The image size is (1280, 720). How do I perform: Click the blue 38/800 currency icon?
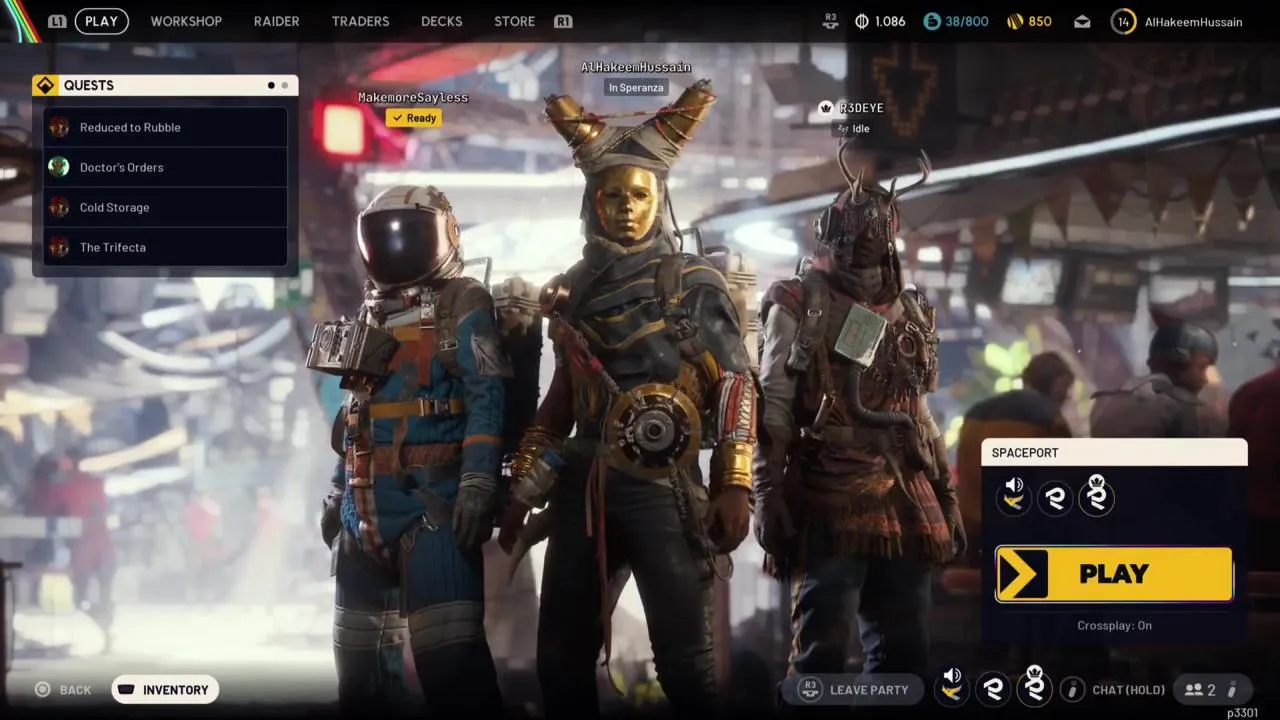(x=932, y=21)
